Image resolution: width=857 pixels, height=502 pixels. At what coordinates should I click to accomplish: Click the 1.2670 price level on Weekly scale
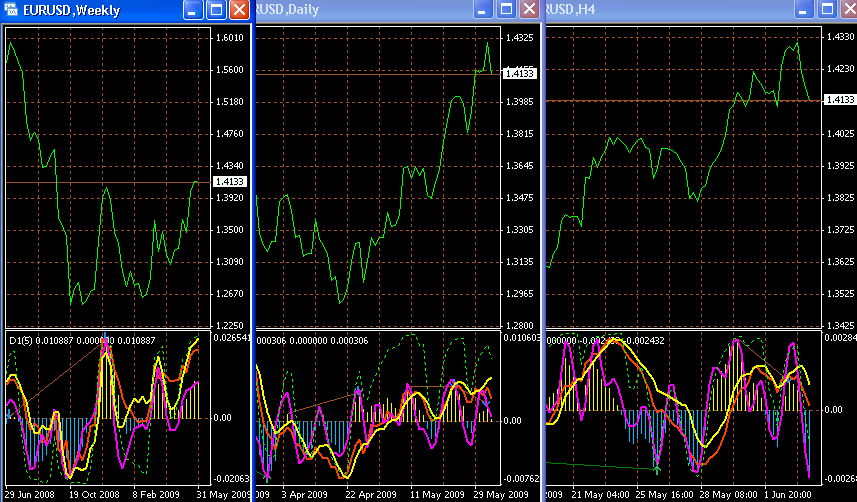(x=230, y=294)
